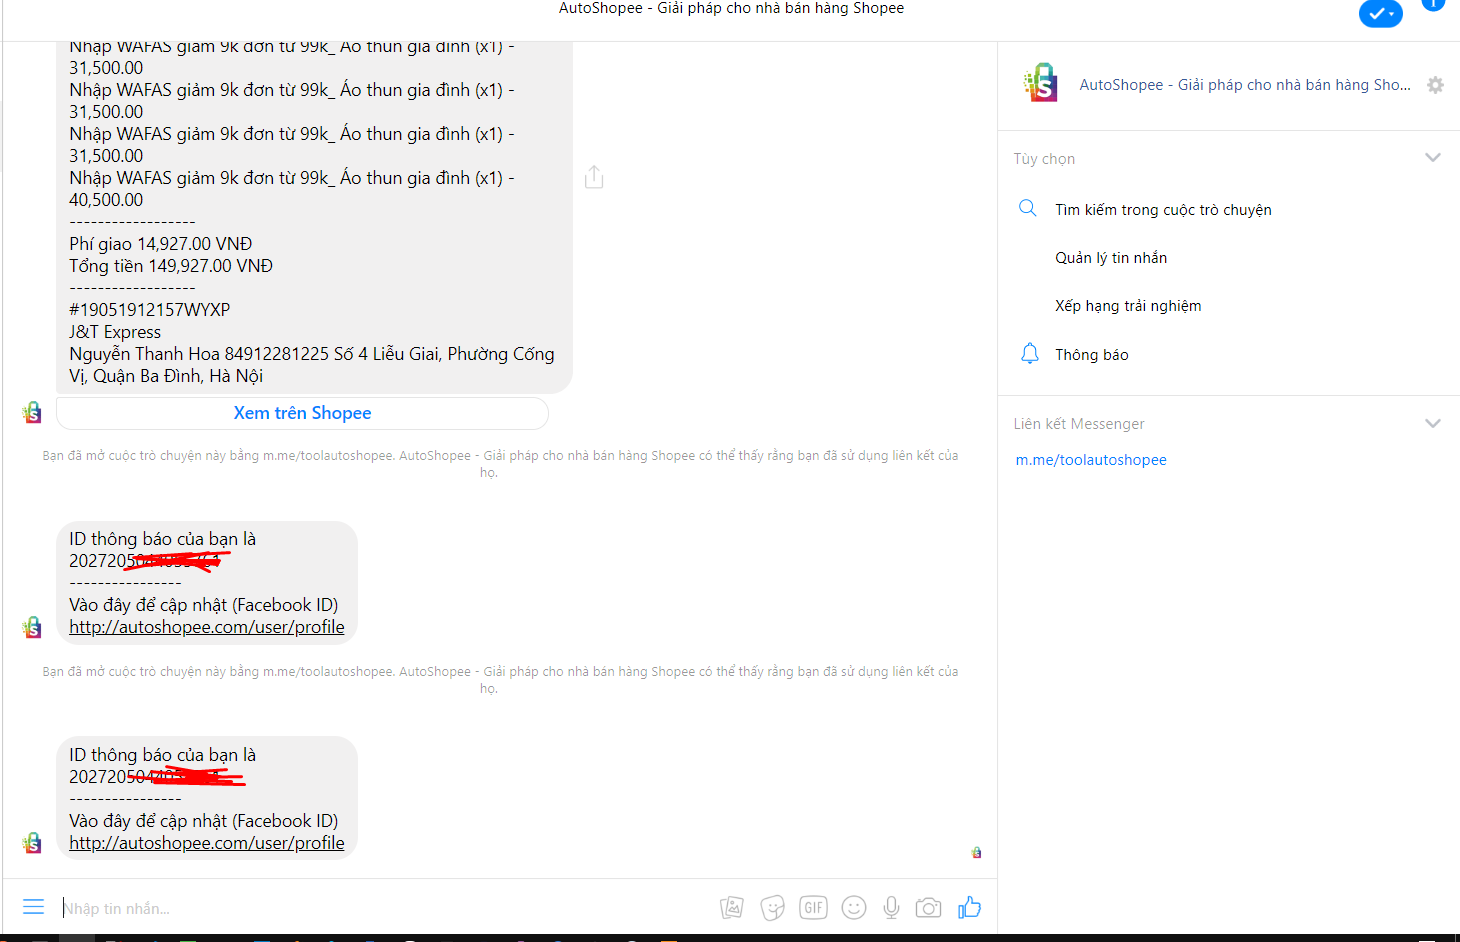
Task: Open the sticker picker icon
Action: pos(772,907)
